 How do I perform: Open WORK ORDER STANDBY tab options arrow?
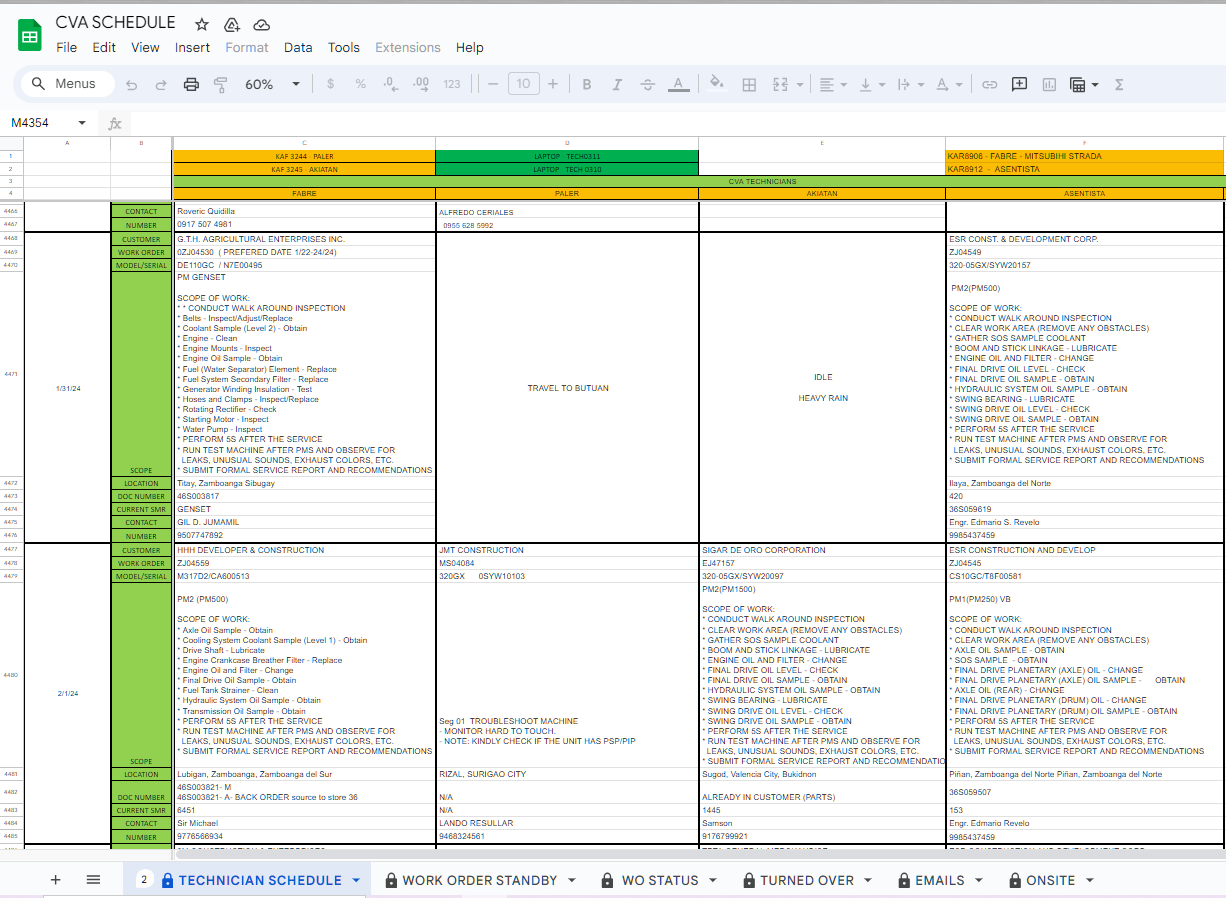(572, 880)
